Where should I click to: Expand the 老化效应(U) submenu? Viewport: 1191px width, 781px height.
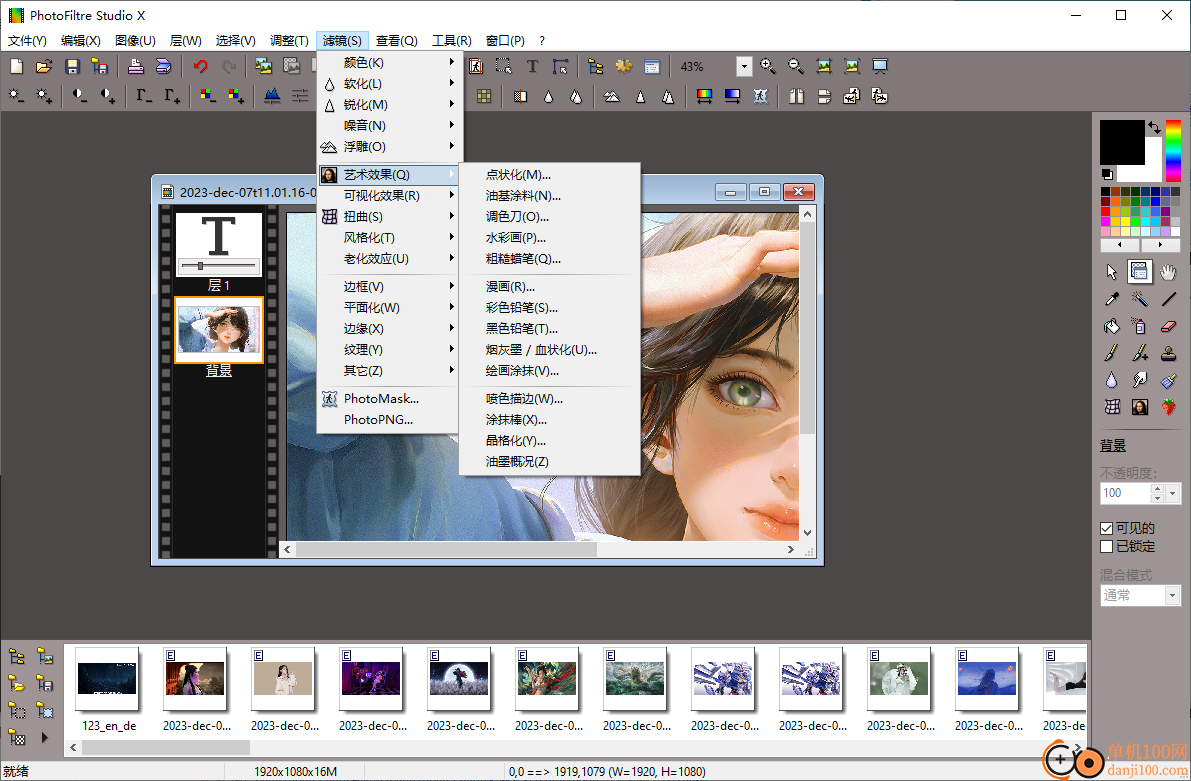pyautogui.click(x=388, y=258)
